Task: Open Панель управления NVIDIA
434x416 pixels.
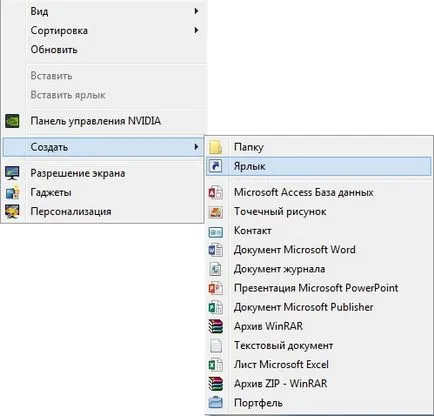Action: click(104, 121)
